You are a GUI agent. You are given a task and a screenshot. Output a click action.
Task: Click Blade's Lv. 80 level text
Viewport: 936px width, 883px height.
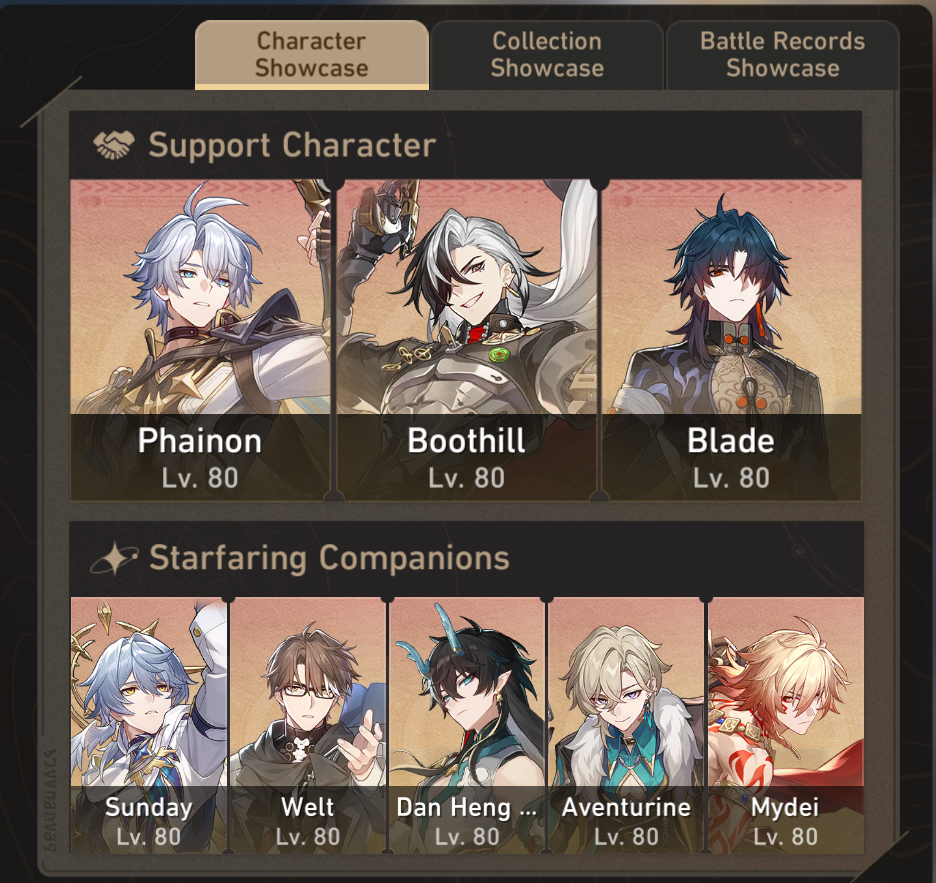(x=731, y=478)
